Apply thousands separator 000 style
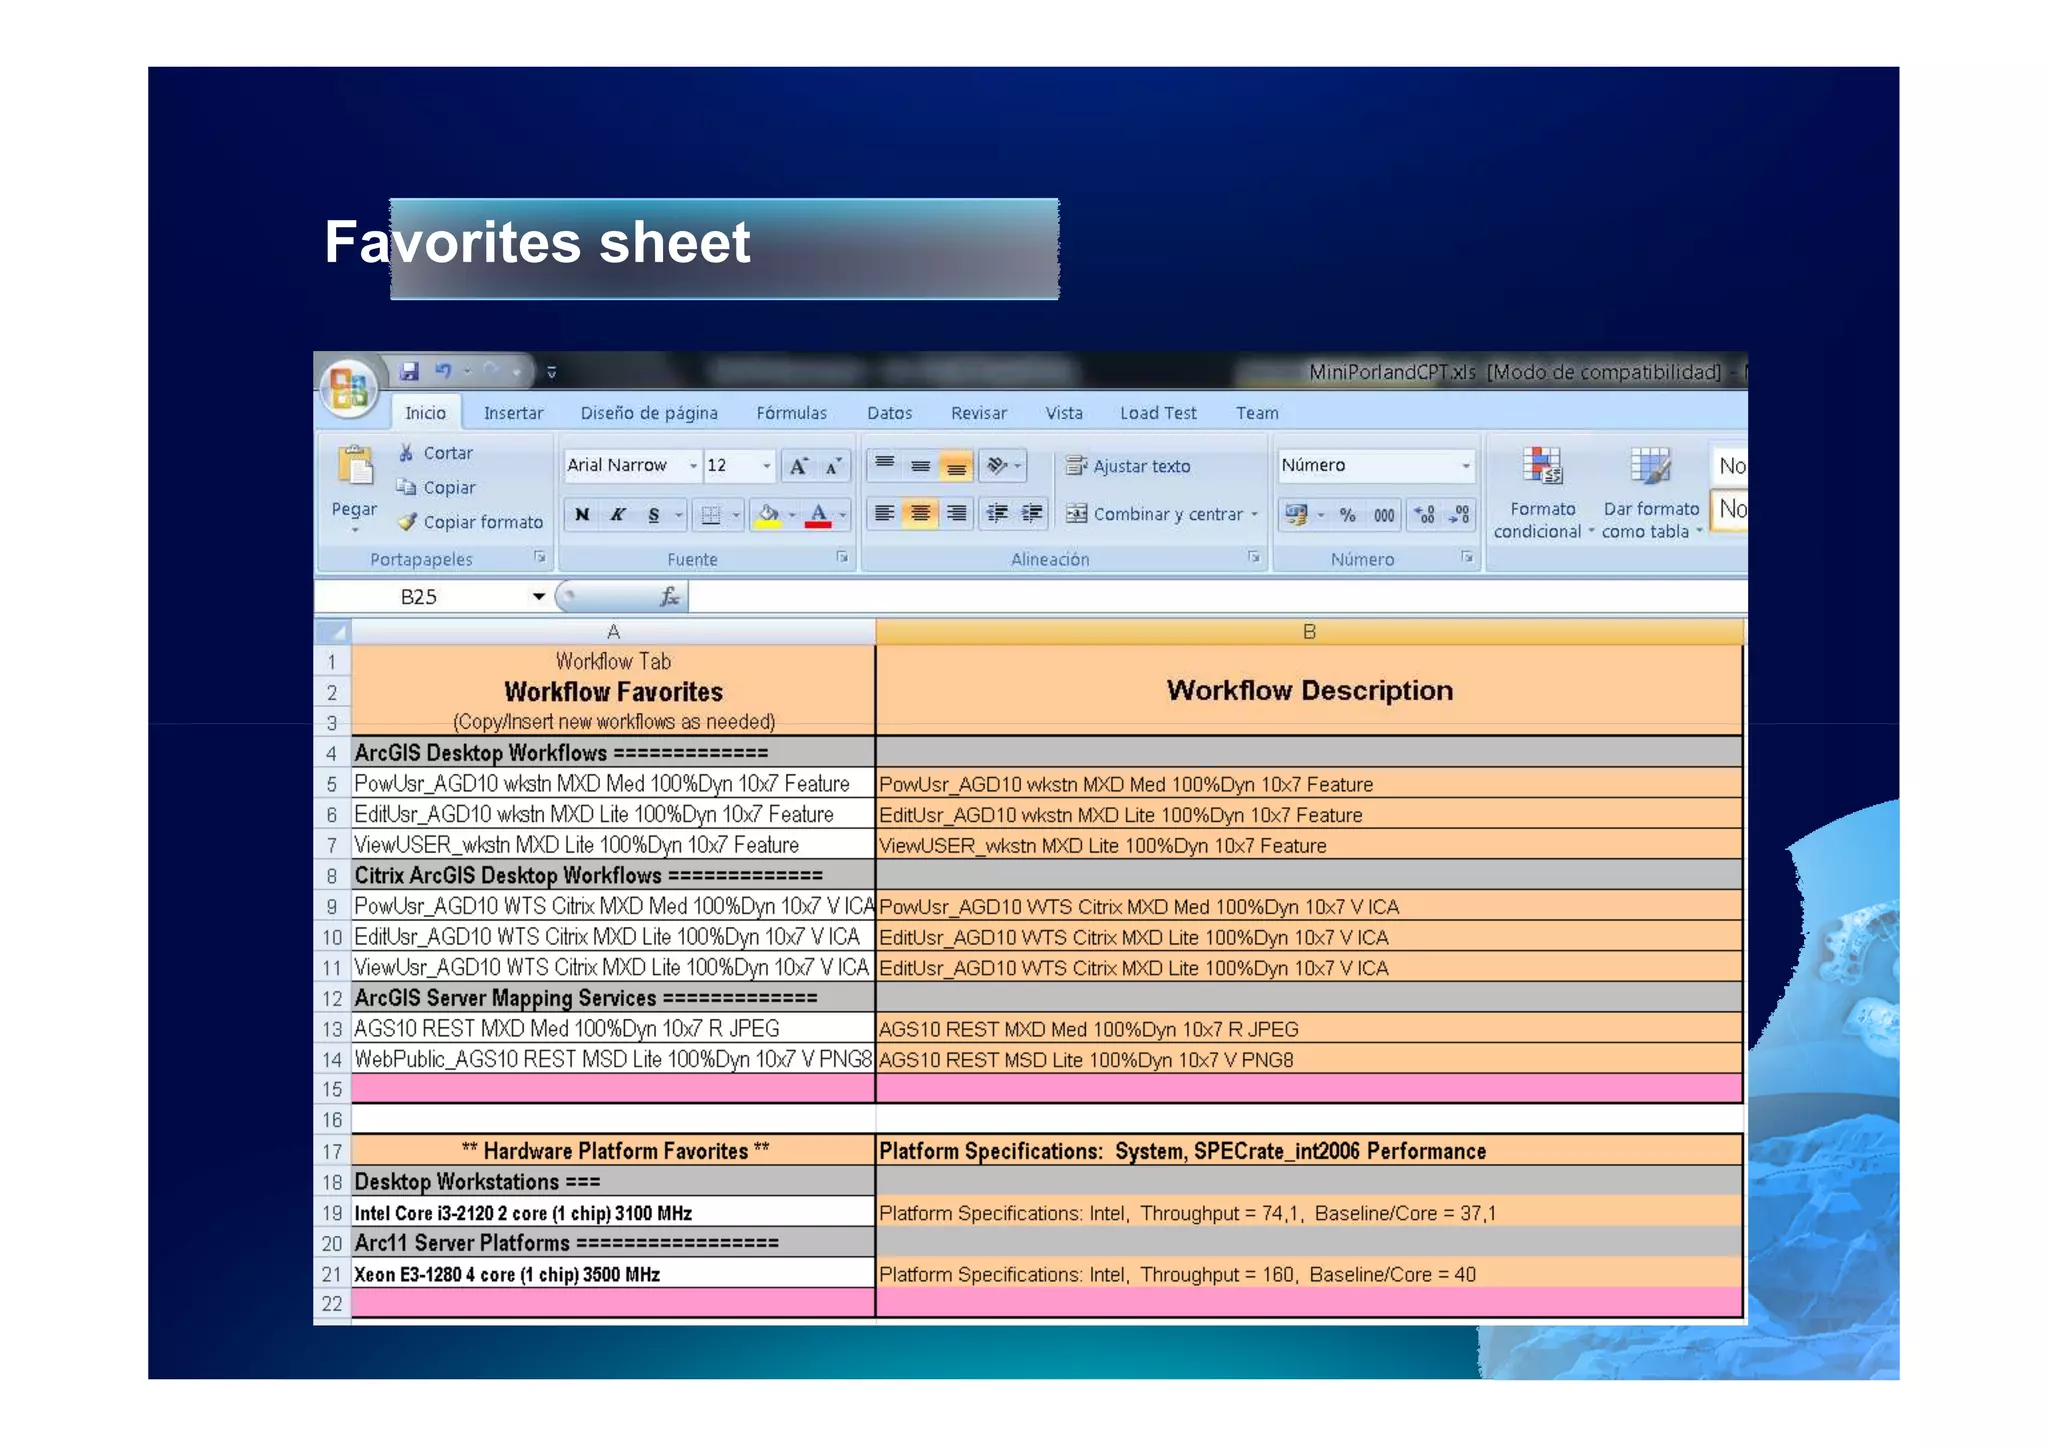The width and height of the screenshot is (2048, 1447). coord(1384,515)
